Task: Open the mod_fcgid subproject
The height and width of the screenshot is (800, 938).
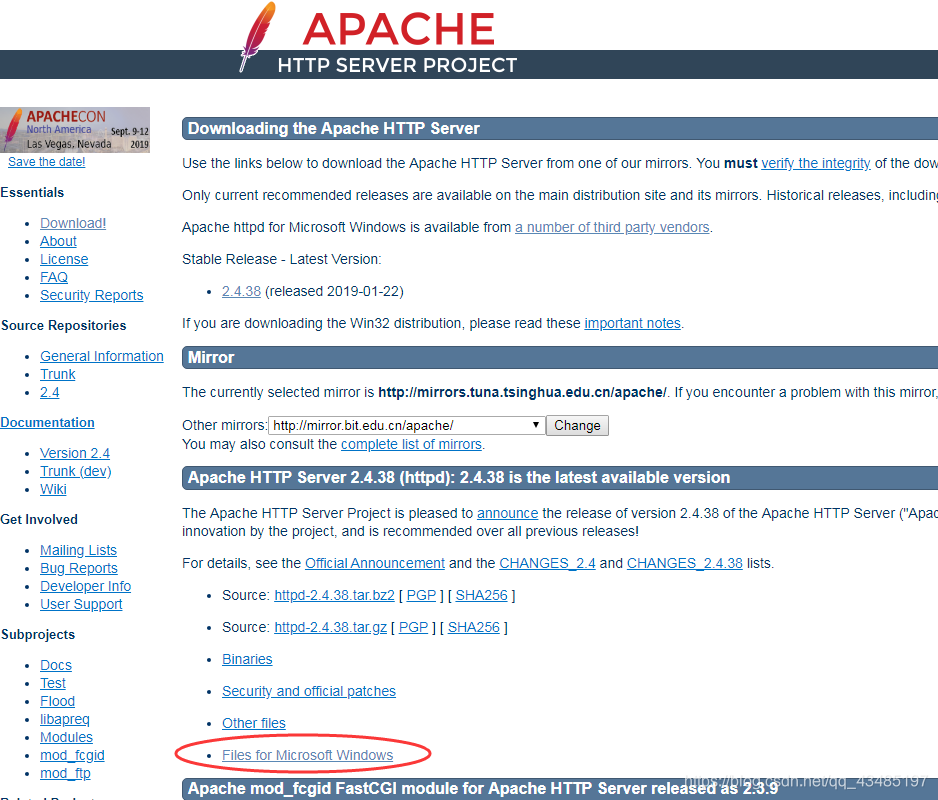Action: pos(72,755)
